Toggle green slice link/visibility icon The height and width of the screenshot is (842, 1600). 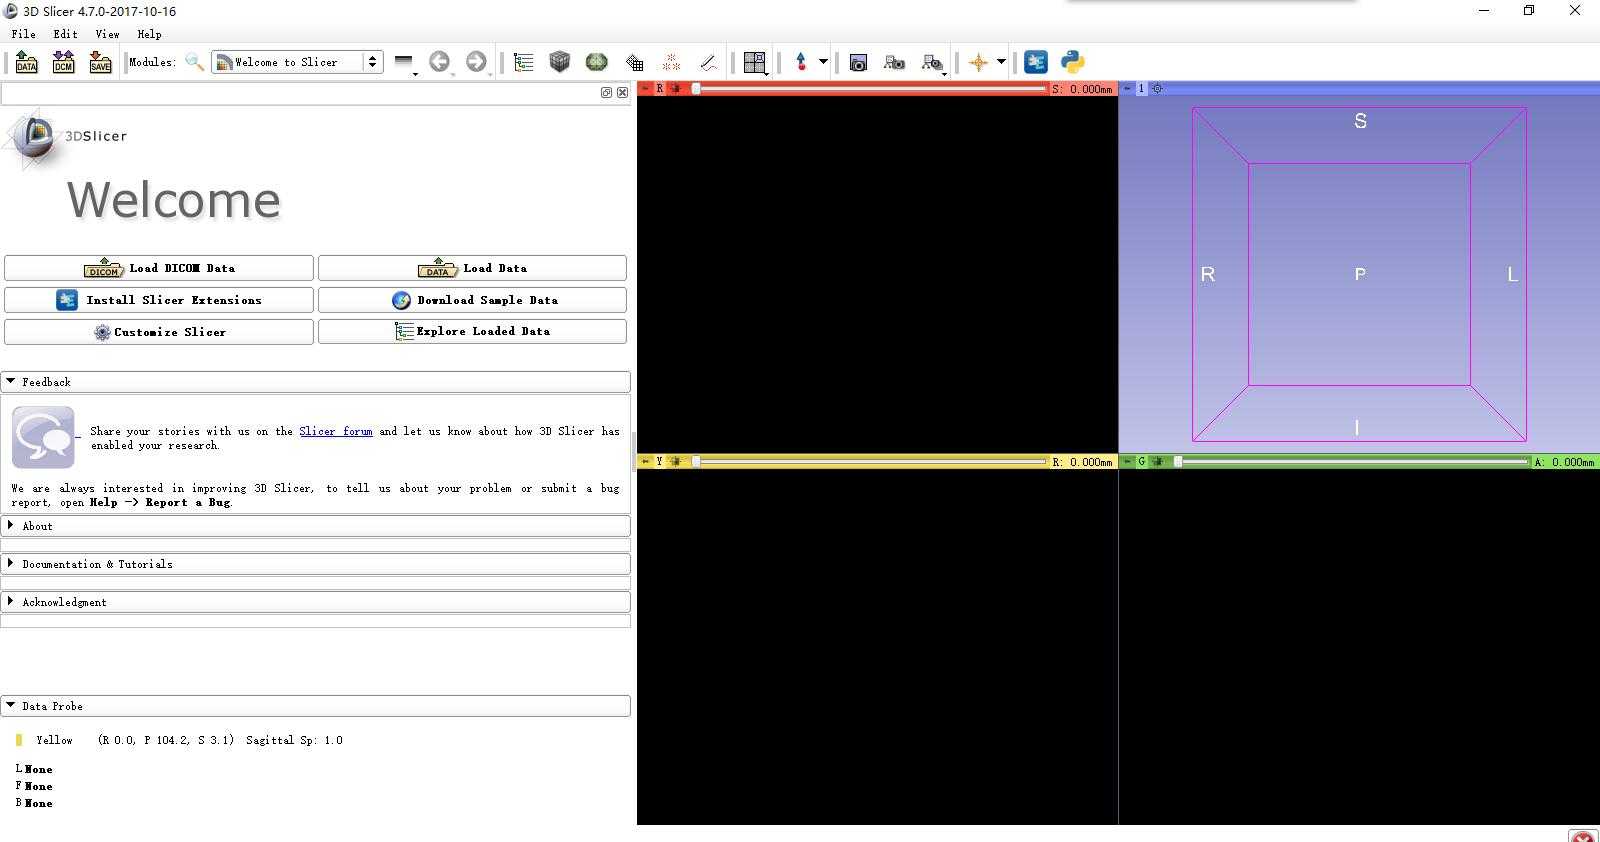(1158, 462)
